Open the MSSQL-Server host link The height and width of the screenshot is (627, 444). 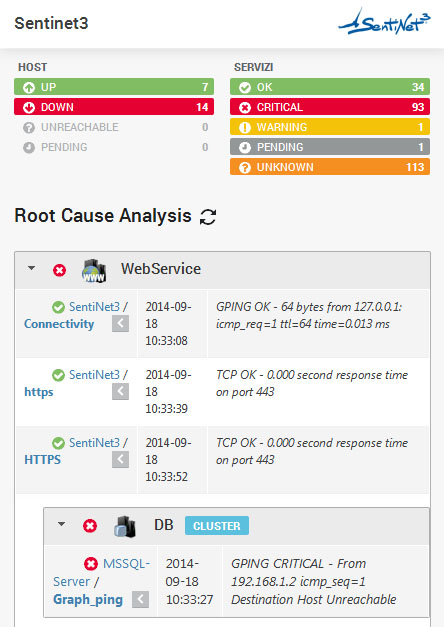(x=102, y=573)
